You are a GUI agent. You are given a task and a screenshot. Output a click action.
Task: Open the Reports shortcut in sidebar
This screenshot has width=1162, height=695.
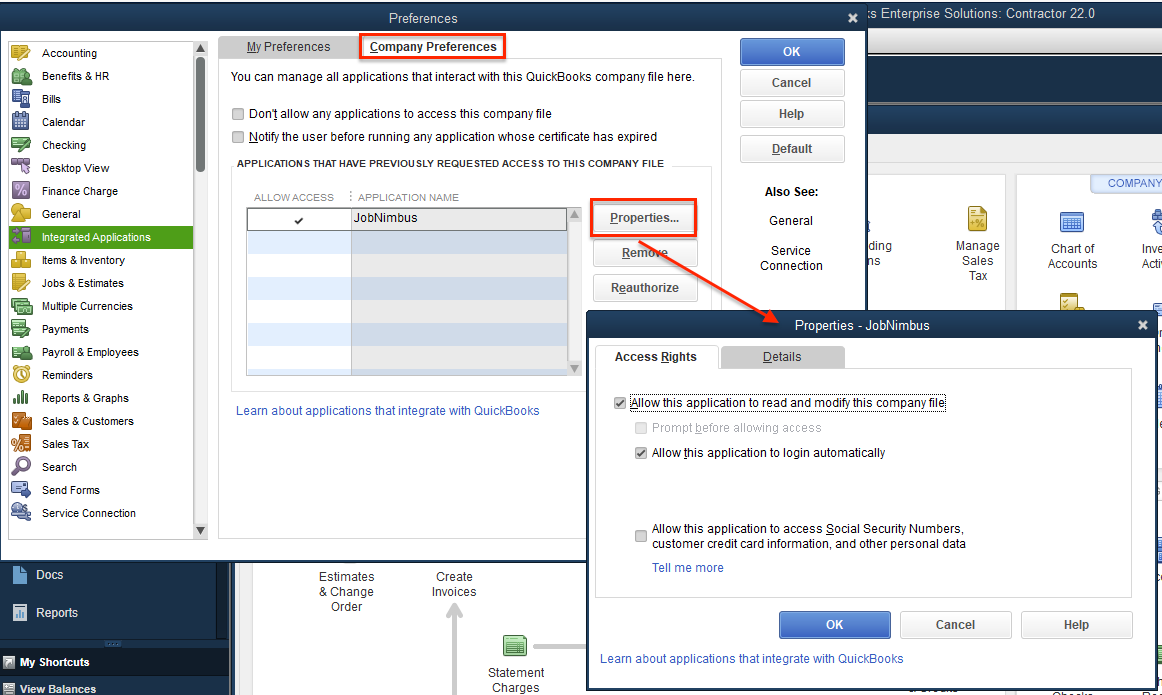(57, 612)
